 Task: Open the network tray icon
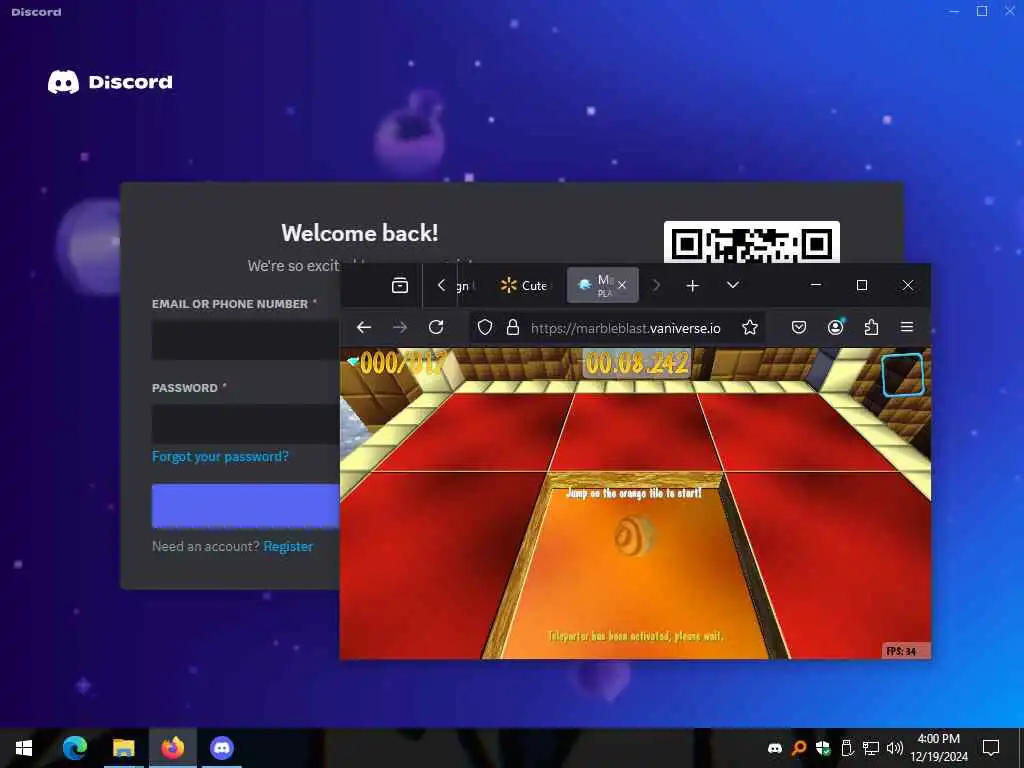click(871, 748)
